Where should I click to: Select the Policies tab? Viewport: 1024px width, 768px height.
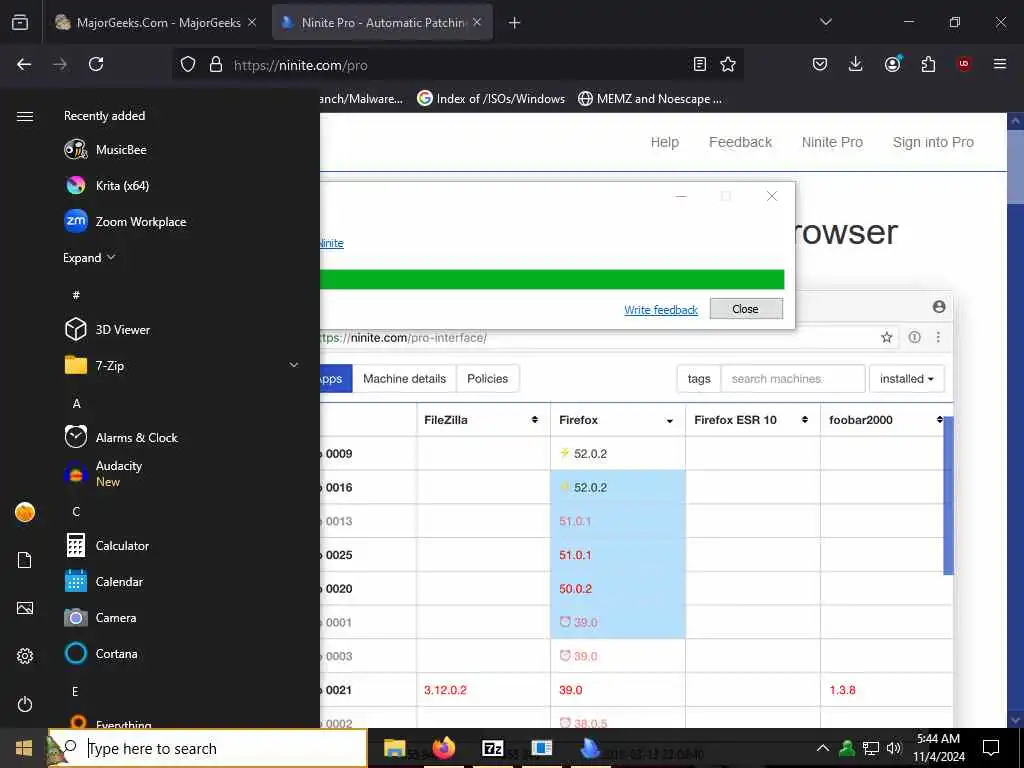[487, 379]
